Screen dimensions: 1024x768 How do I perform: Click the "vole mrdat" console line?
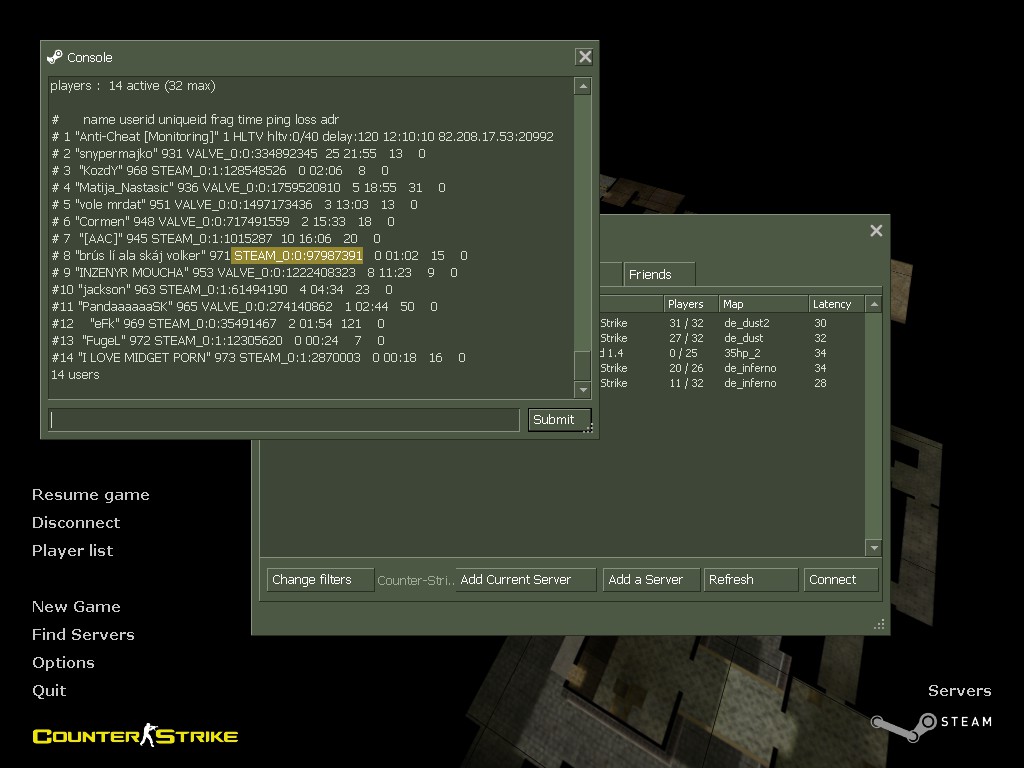[x=234, y=204]
